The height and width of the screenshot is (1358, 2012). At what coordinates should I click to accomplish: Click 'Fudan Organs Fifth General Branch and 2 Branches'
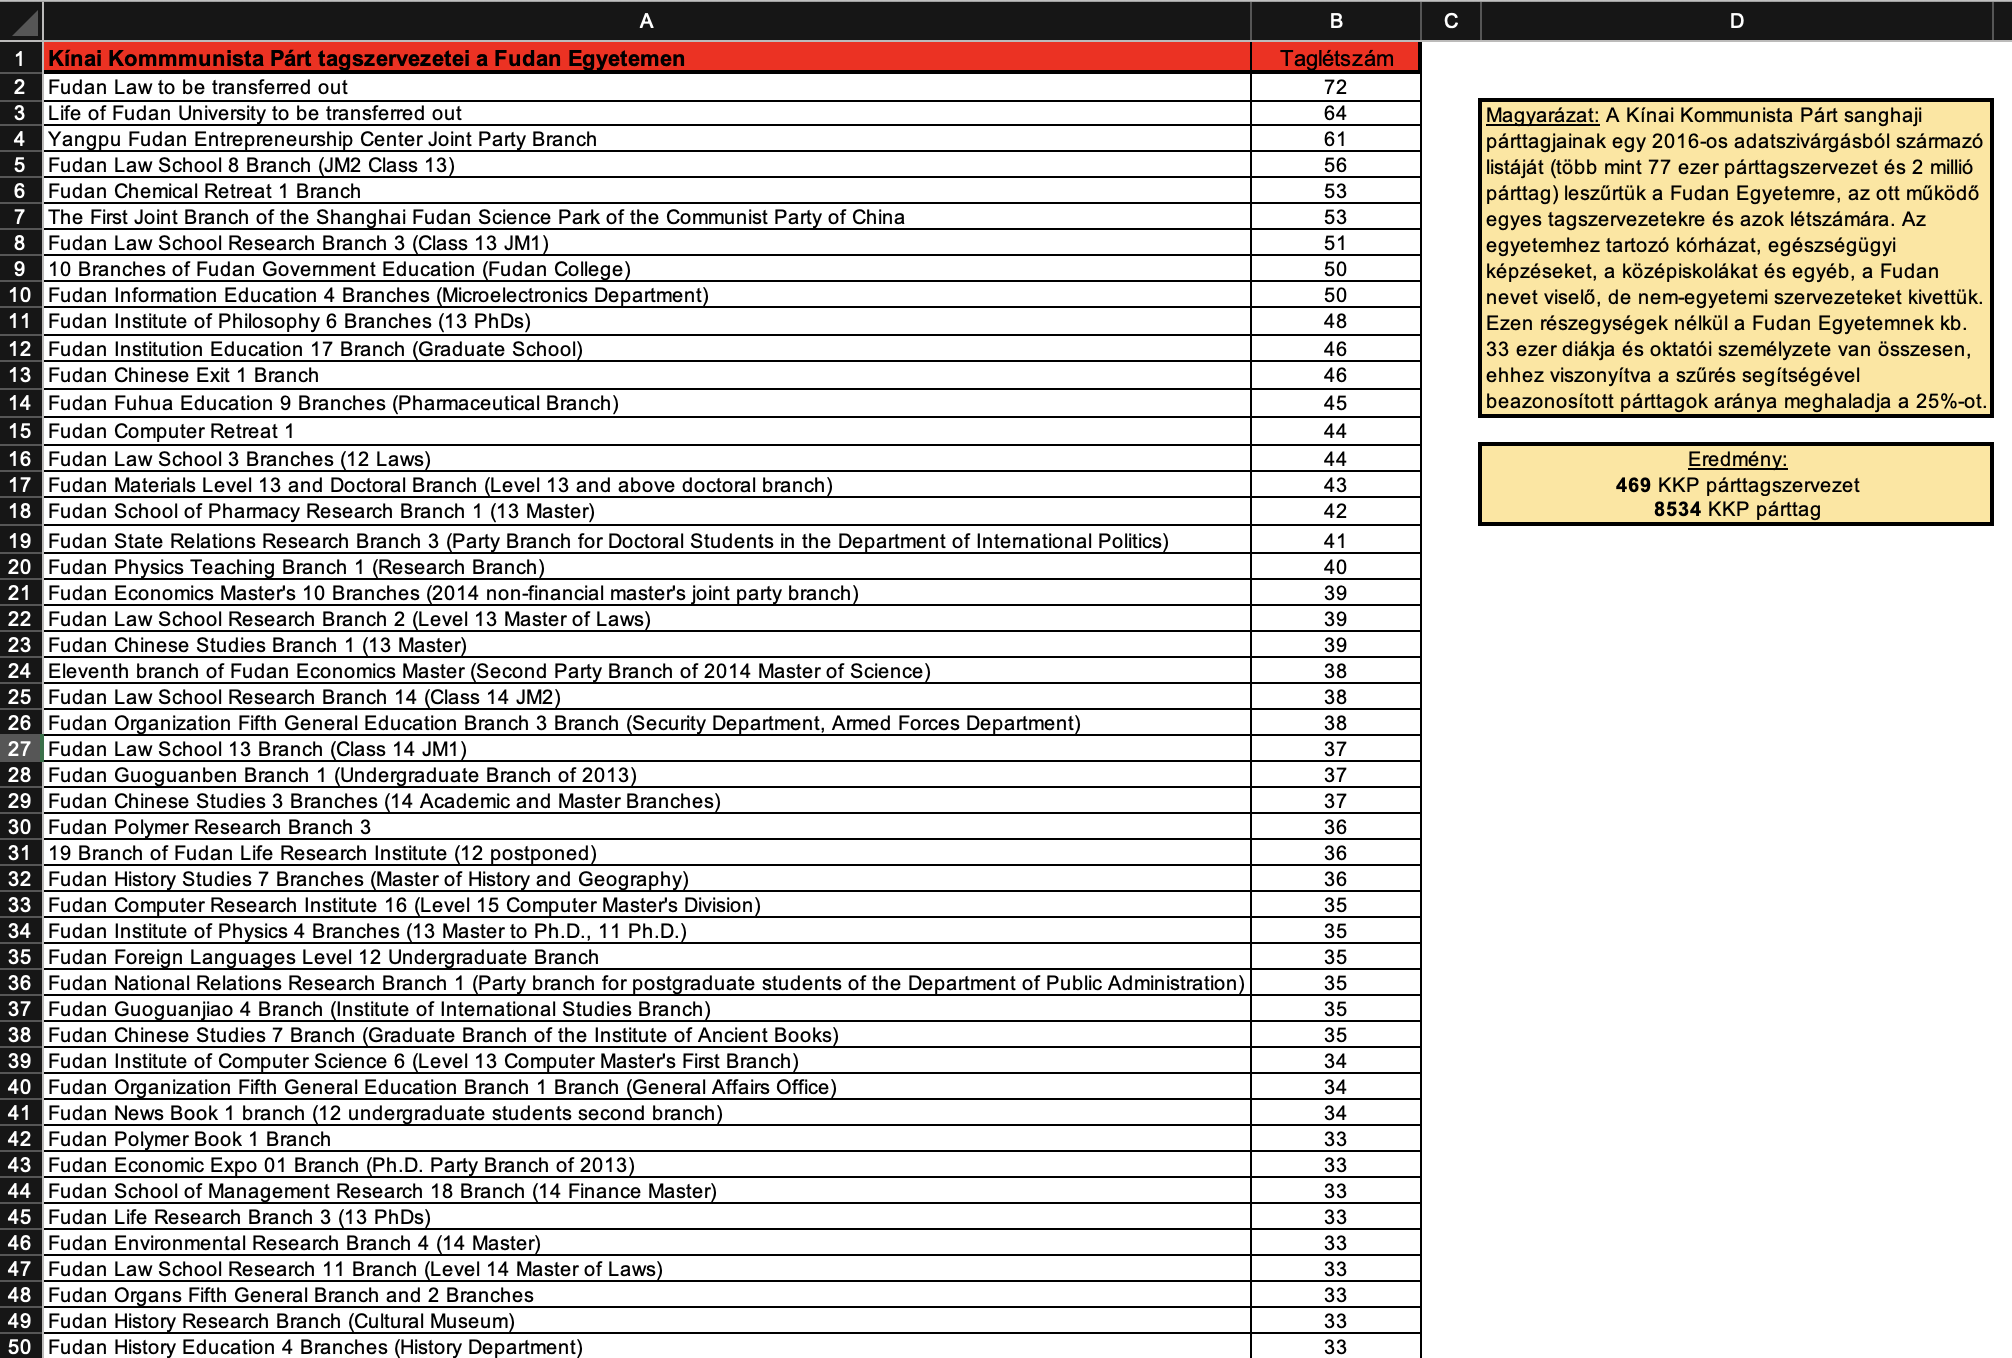coord(647,1295)
